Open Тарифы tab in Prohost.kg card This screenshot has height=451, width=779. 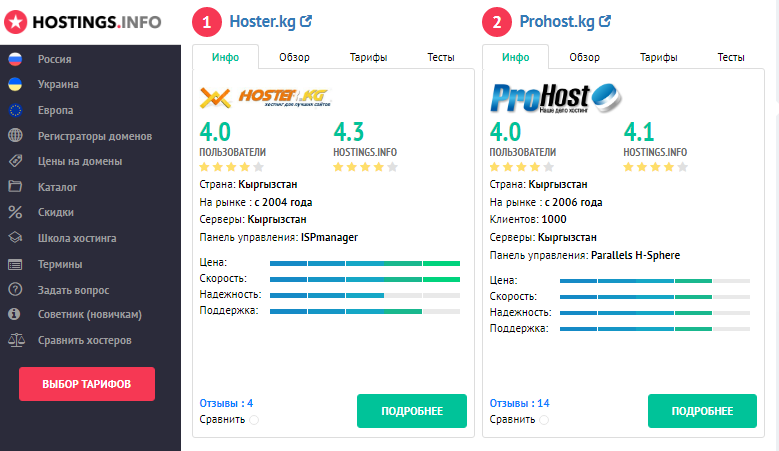click(x=658, y=57)
